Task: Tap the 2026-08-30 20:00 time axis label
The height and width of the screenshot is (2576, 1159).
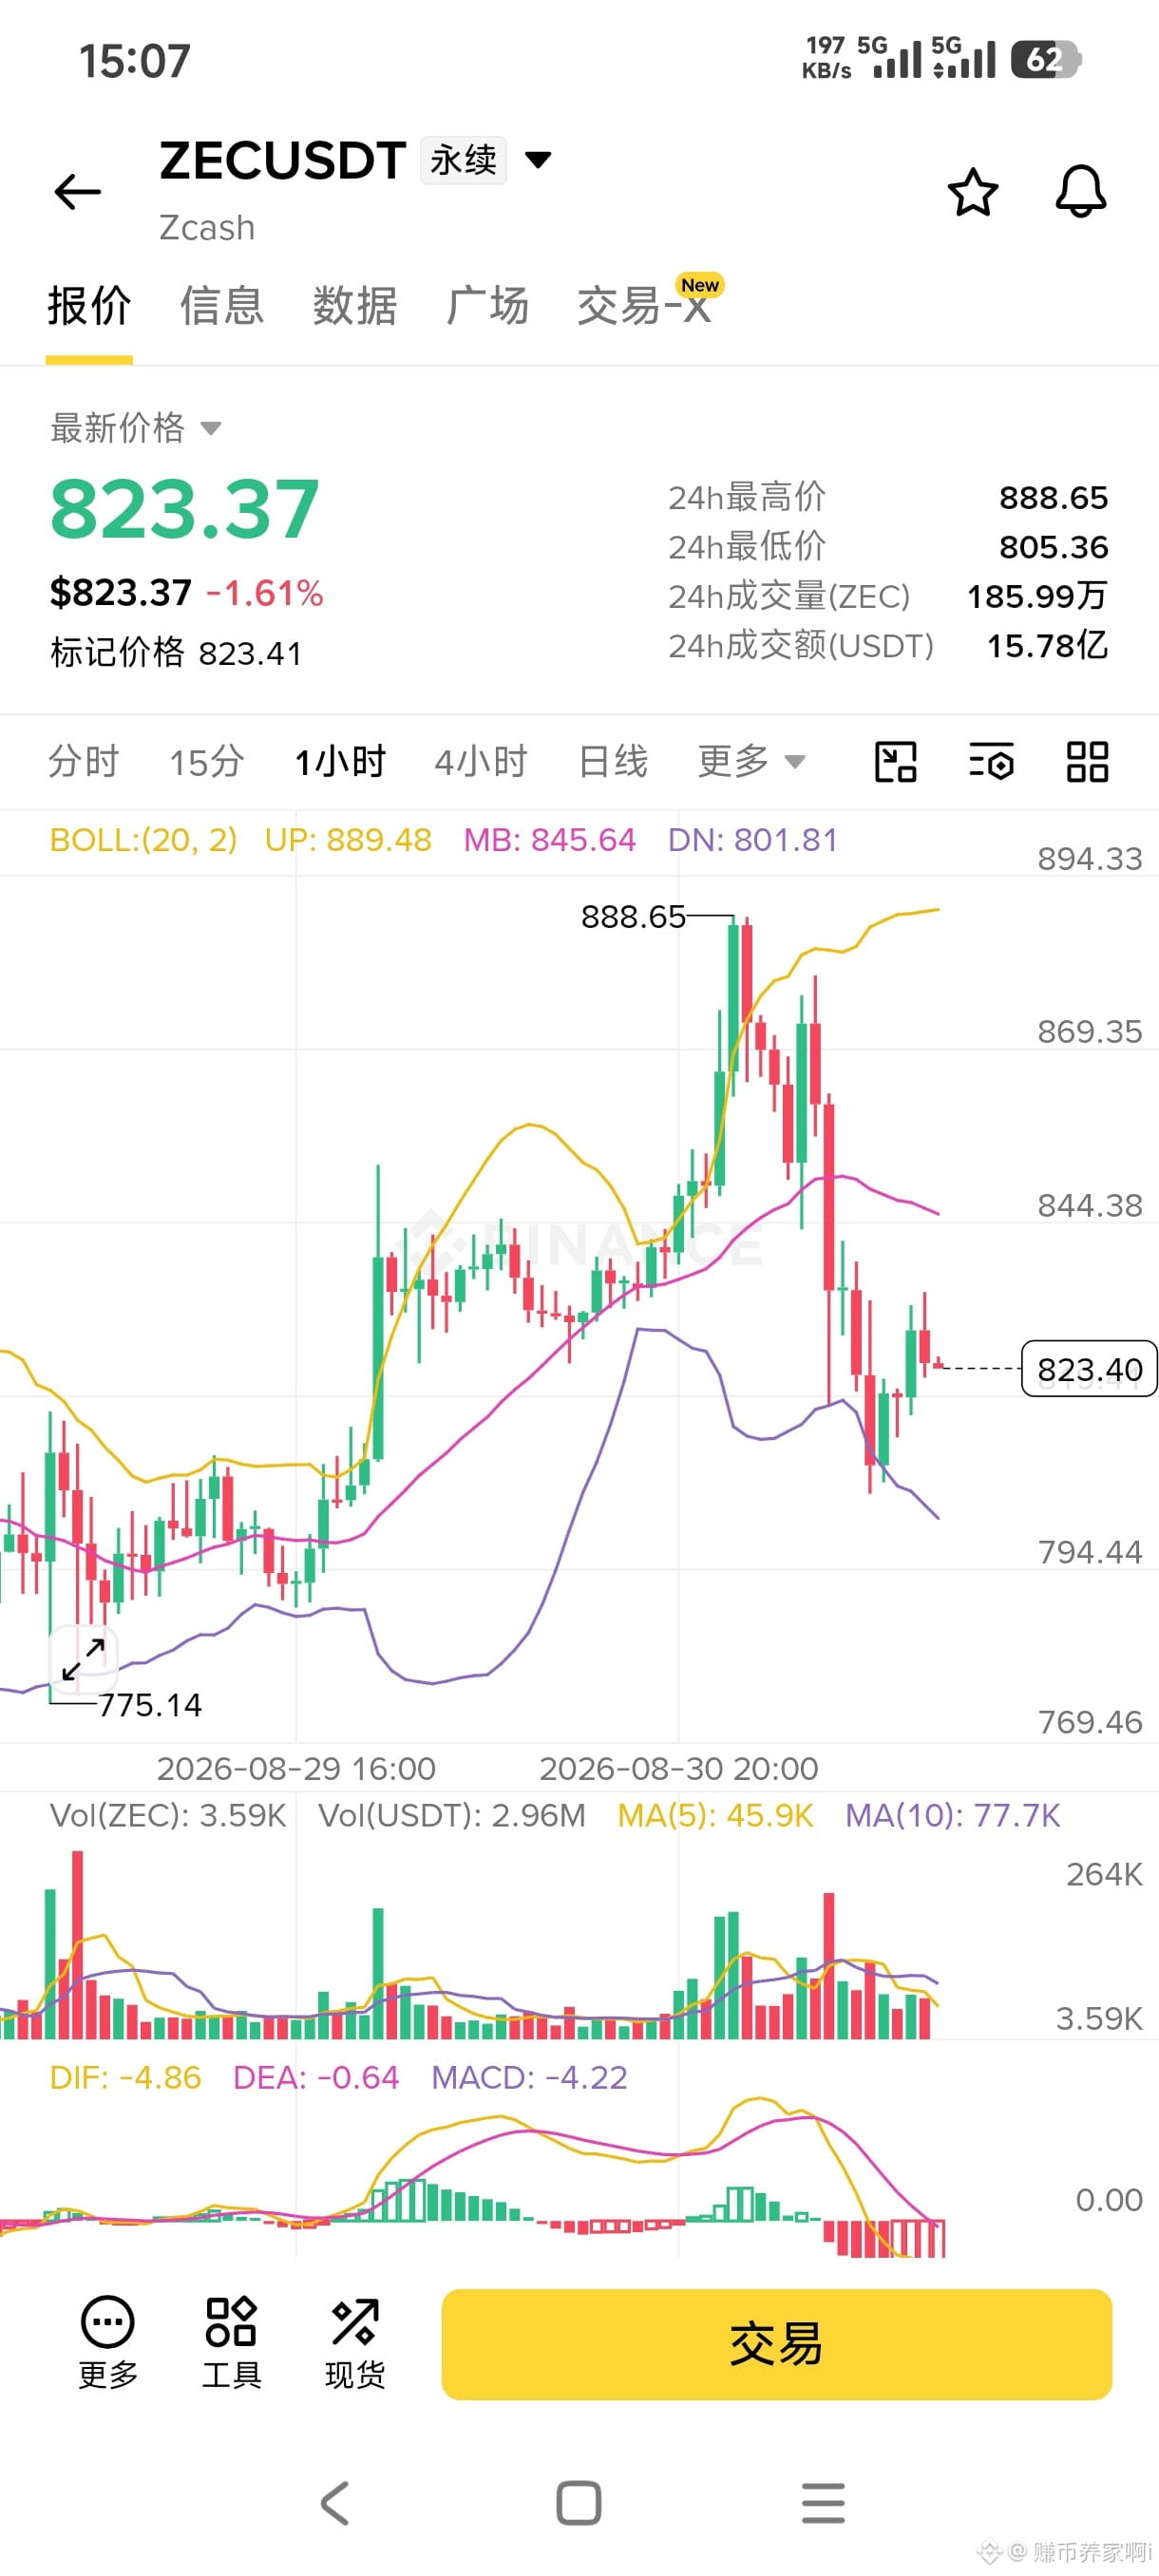Action: coord(679,1768)
